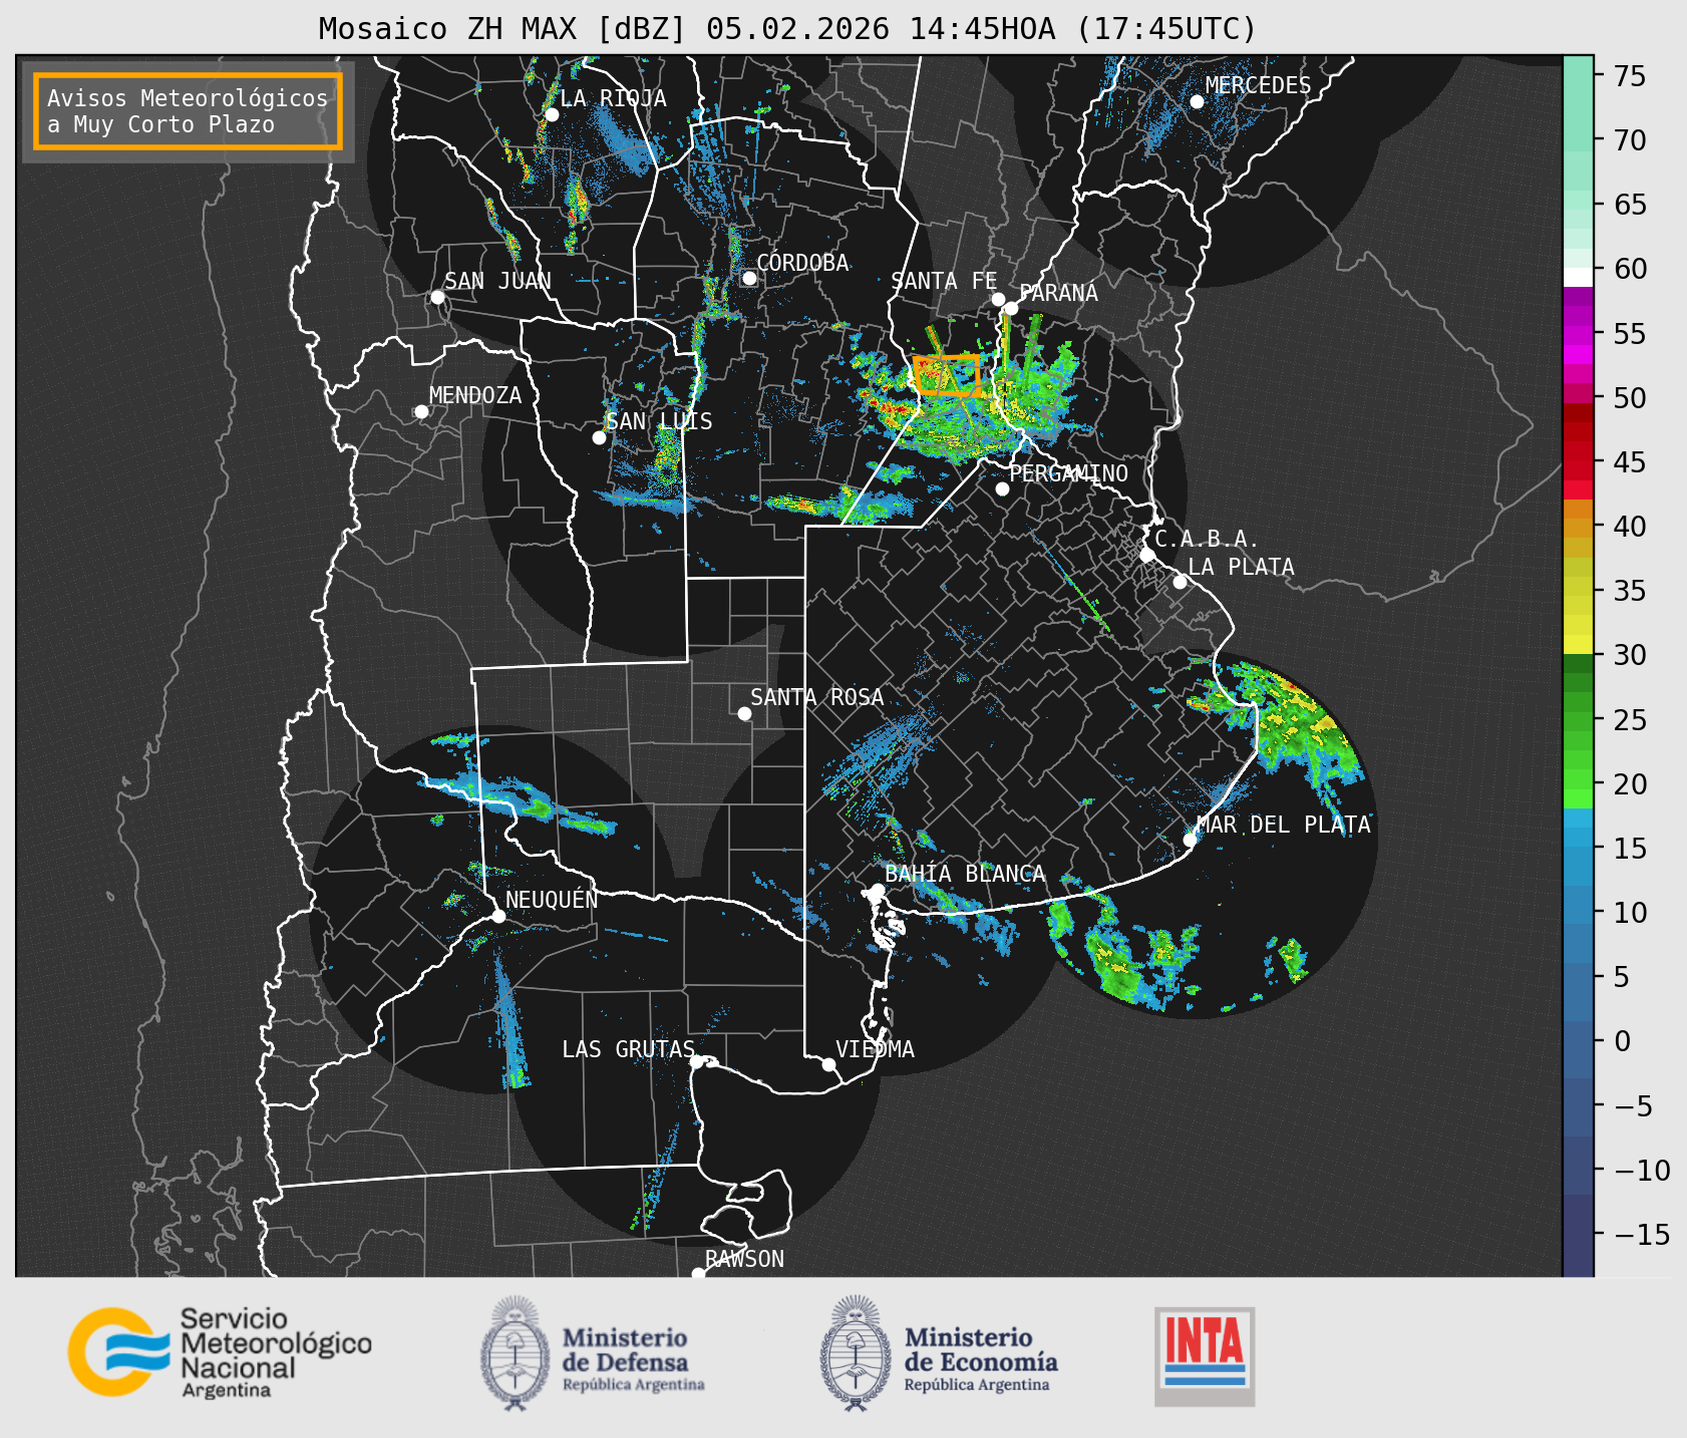Image resolution: width=1687 pixels, height=1438 pixels.
Task: Click the Mercedes city marker
Action: pos(1197,102)
